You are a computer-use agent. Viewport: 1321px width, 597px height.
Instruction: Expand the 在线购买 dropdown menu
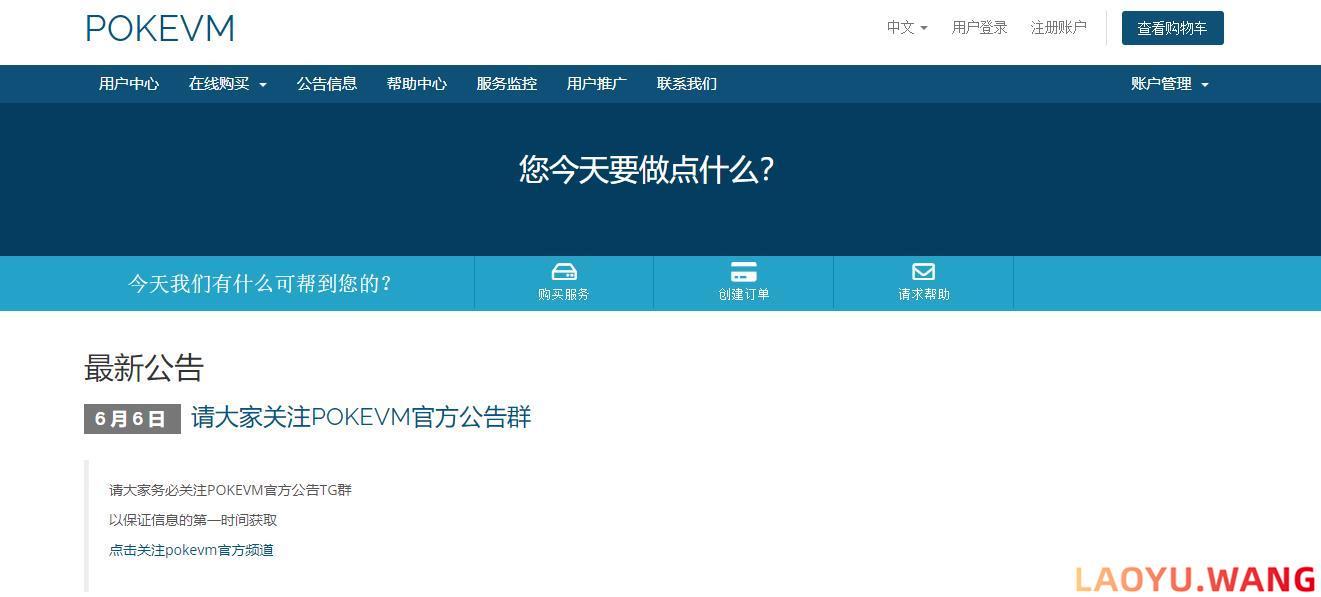[x=228, y=84]
